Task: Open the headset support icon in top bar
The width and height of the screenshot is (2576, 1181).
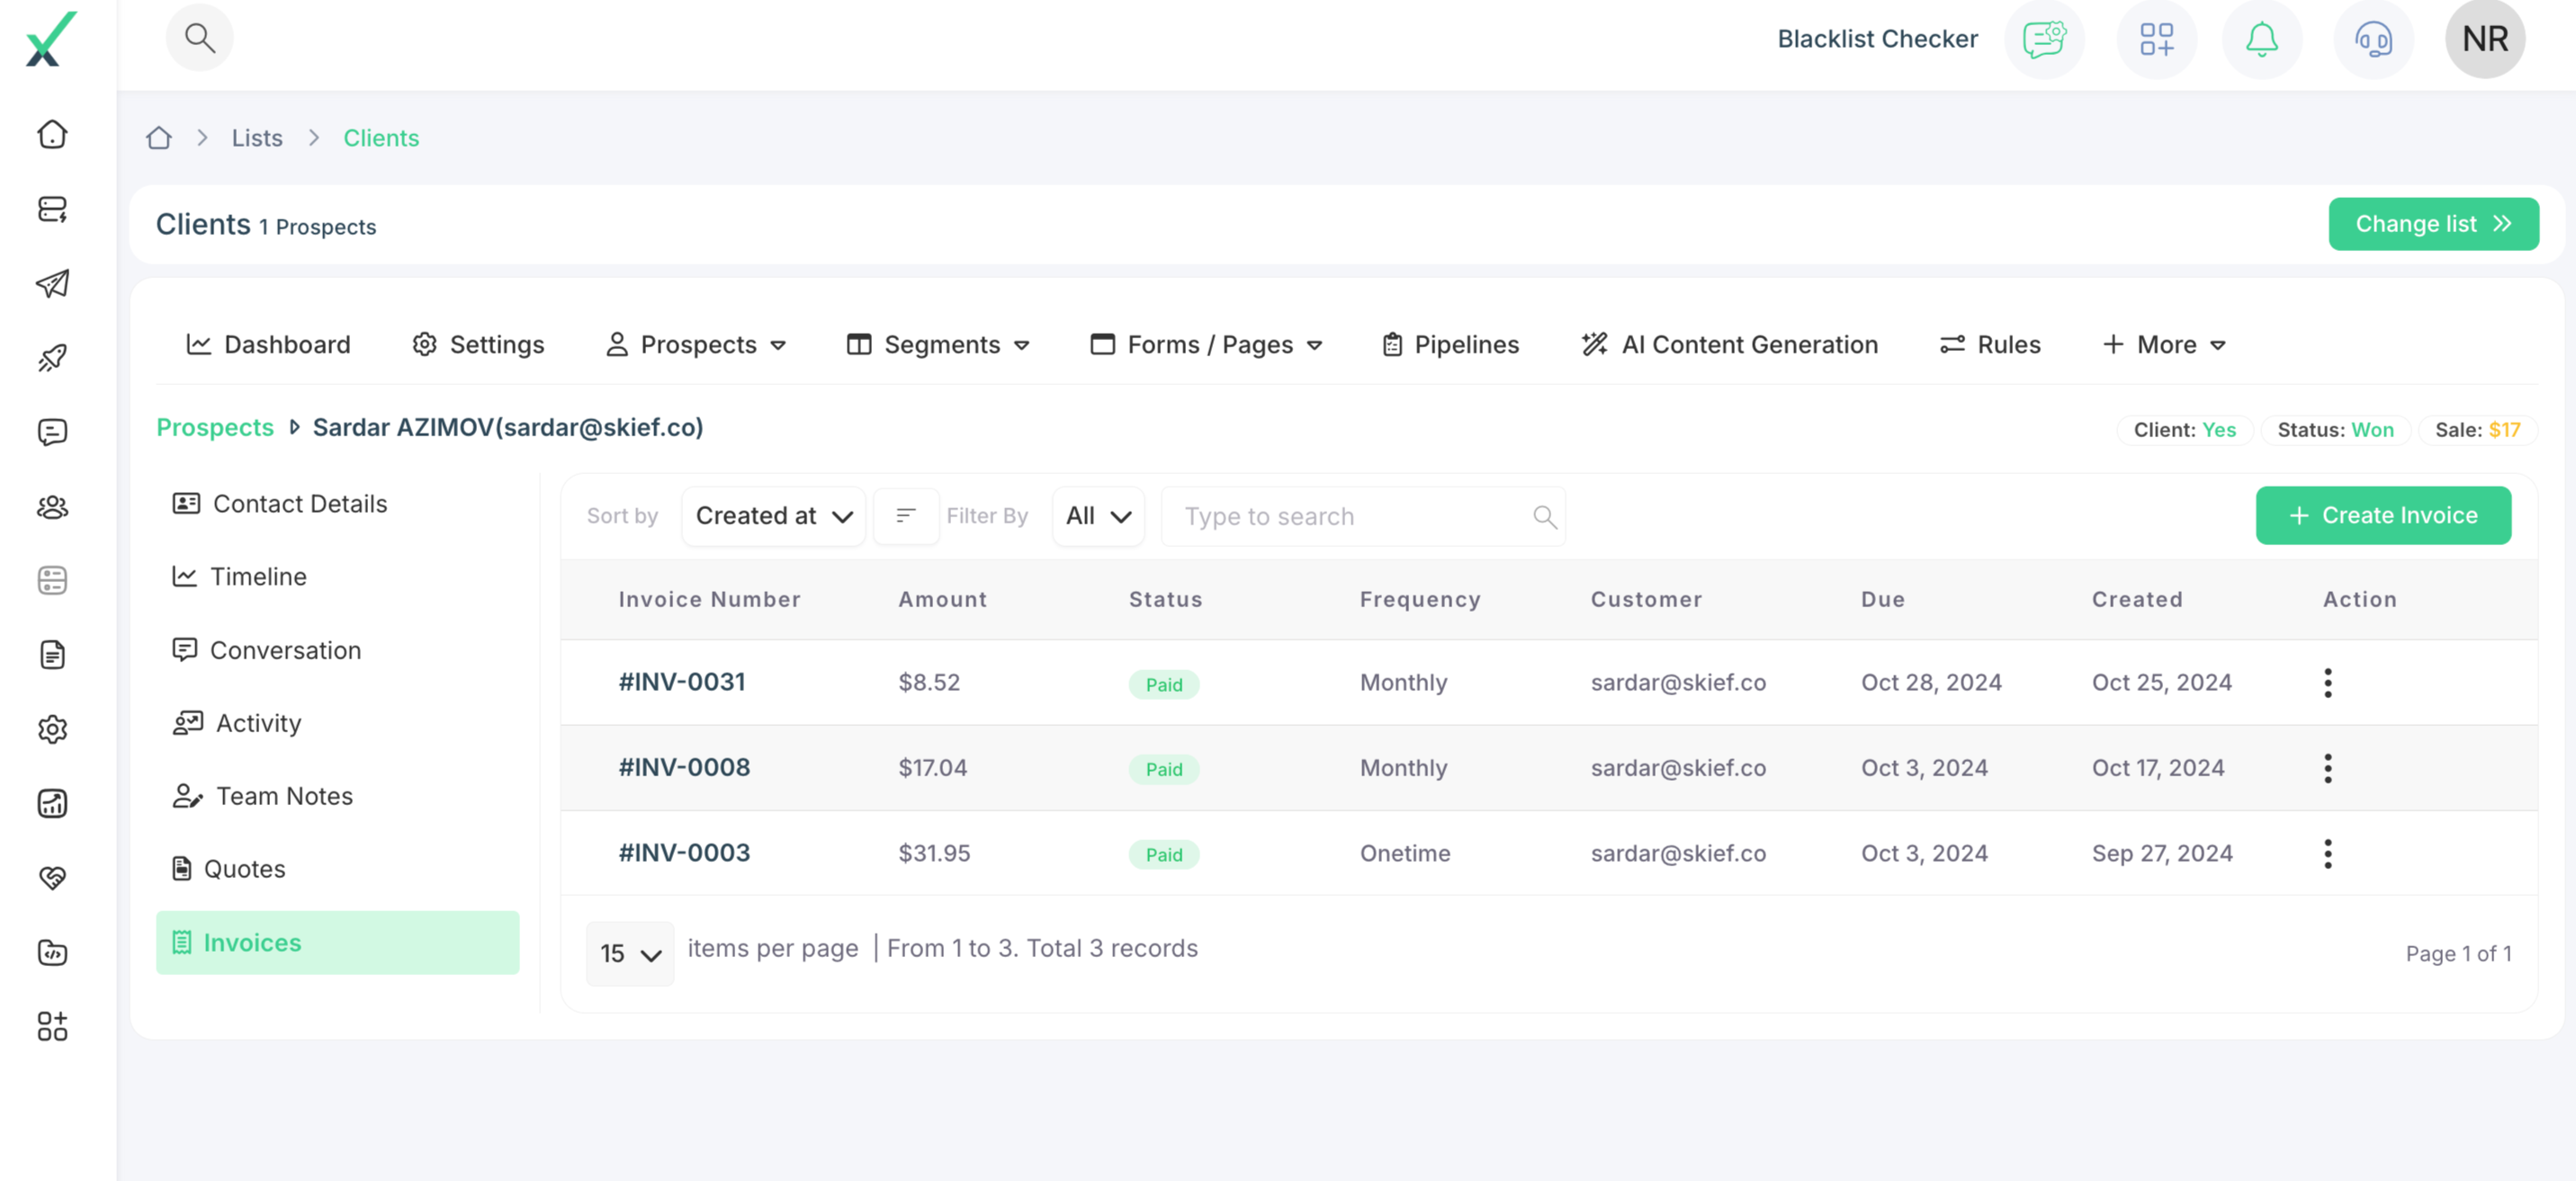Action: [2373, 39]
